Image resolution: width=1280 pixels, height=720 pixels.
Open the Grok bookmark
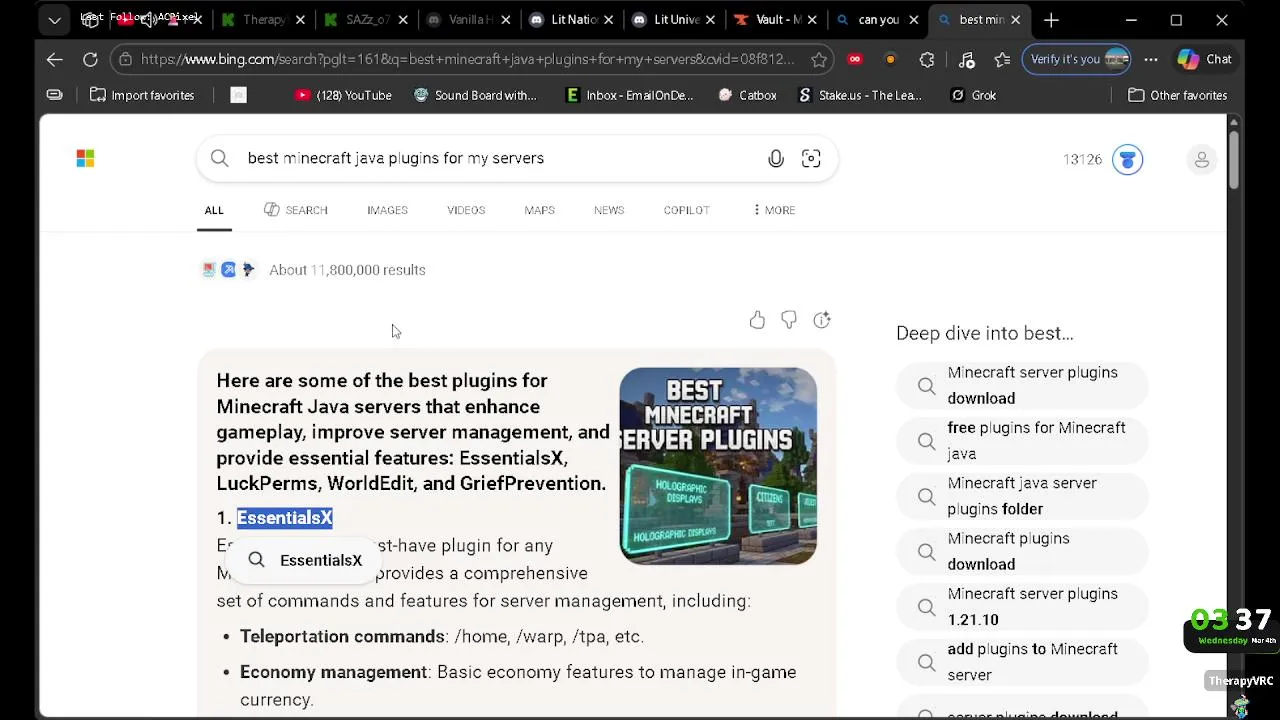coord(973,95)
